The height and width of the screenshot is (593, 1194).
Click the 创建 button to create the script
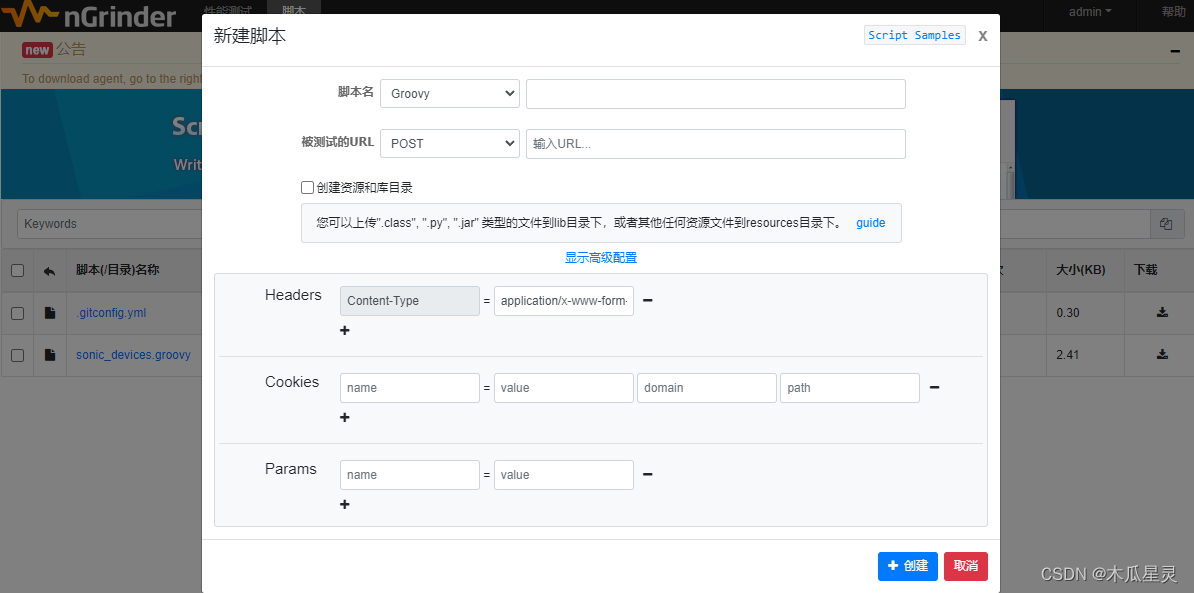pyautogui.click(x=907, y=565)
